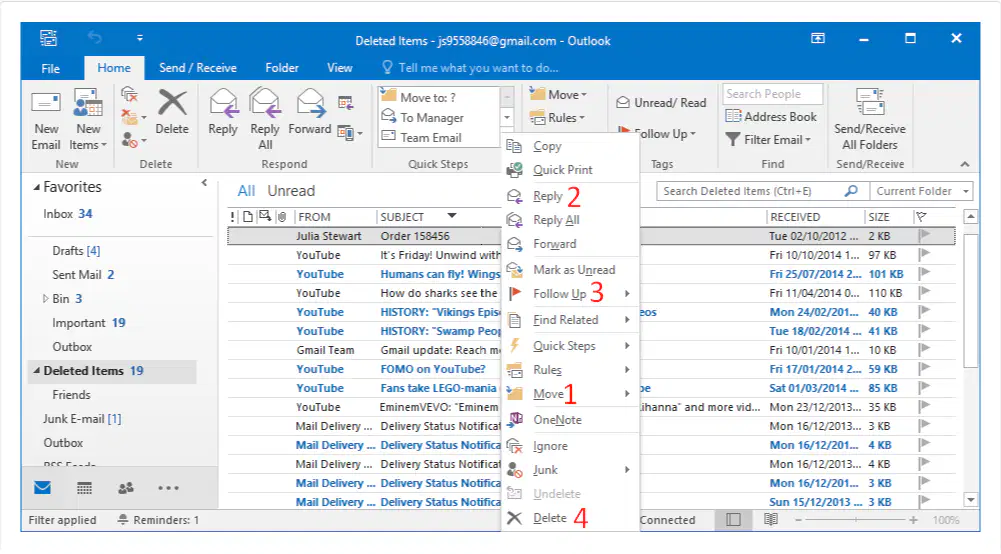Show only Unread messages
This screenshot has height=554, width=1001.
(x=291, y=191)
